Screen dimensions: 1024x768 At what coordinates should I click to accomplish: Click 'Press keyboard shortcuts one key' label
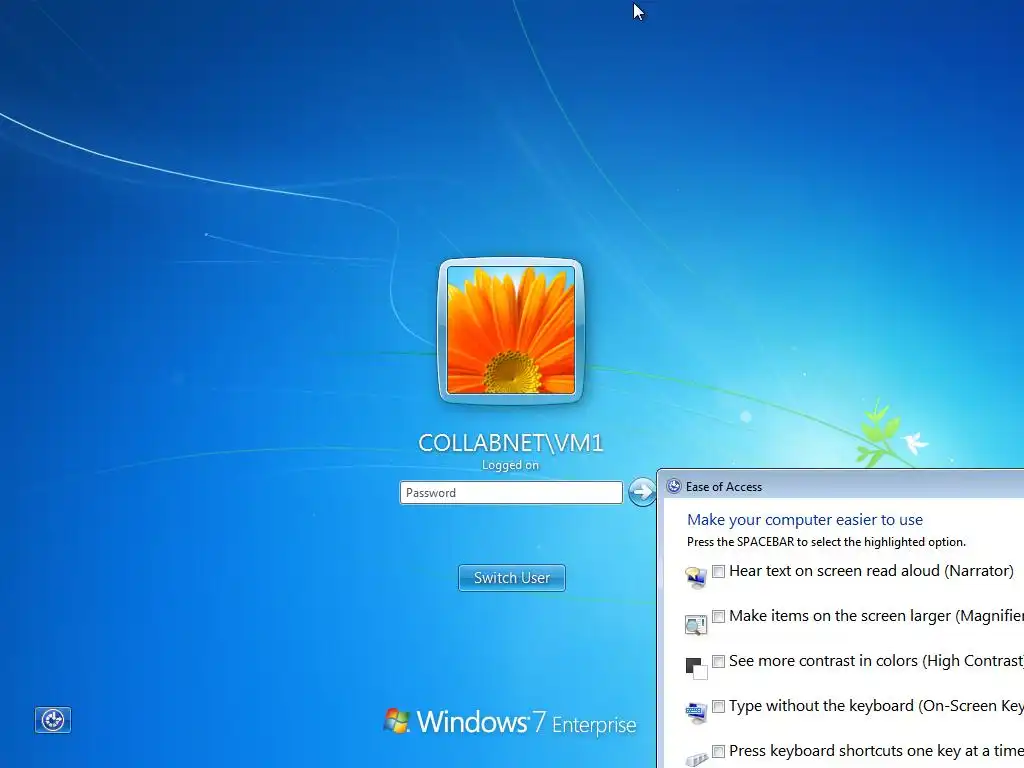pyautogui.click(x=876, y=752)
